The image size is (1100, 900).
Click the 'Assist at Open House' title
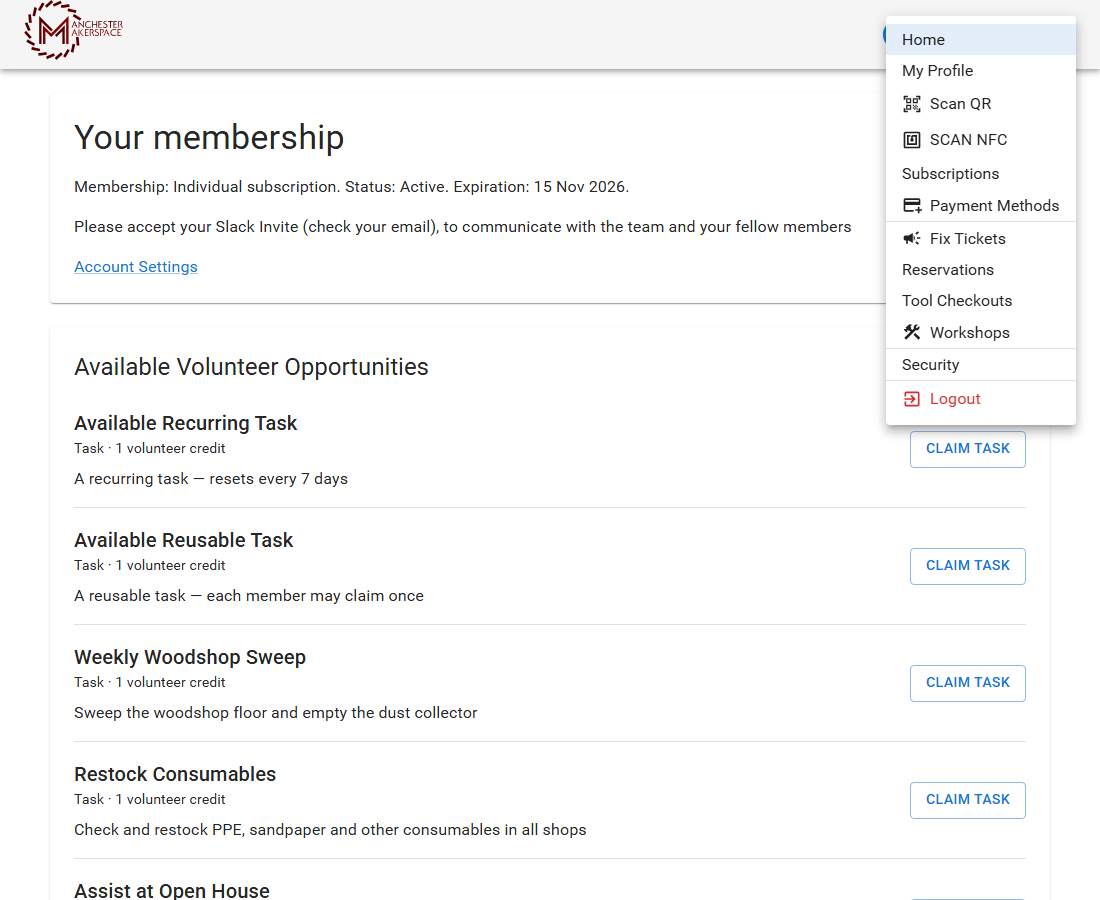point(172,891)
